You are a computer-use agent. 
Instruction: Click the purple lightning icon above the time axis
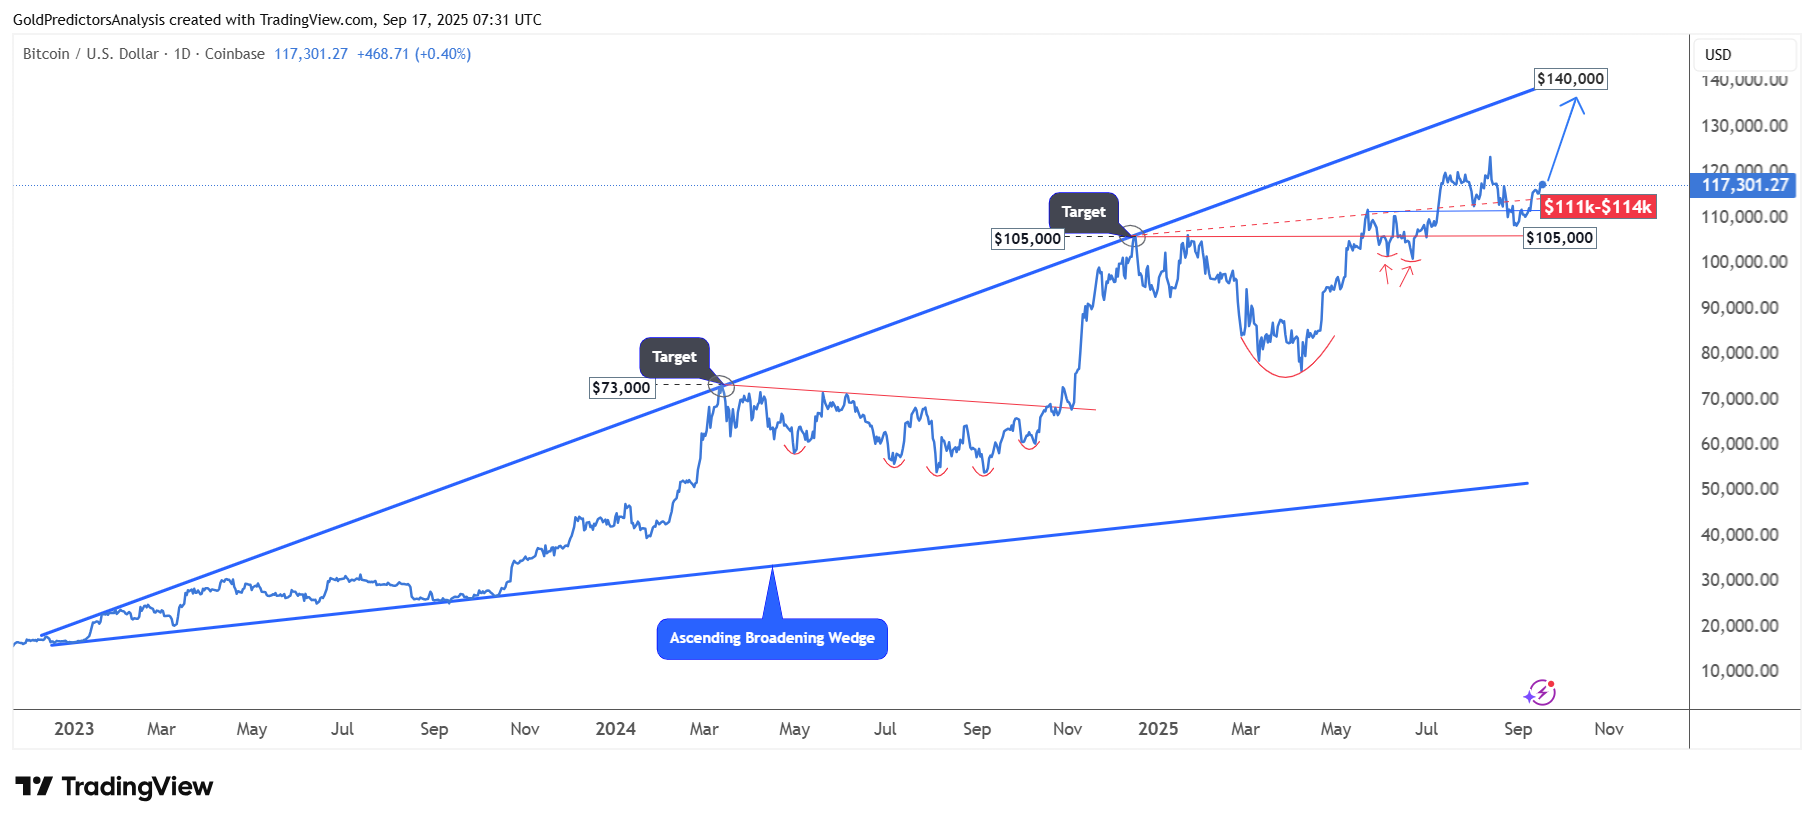(x=1540, y=692)
